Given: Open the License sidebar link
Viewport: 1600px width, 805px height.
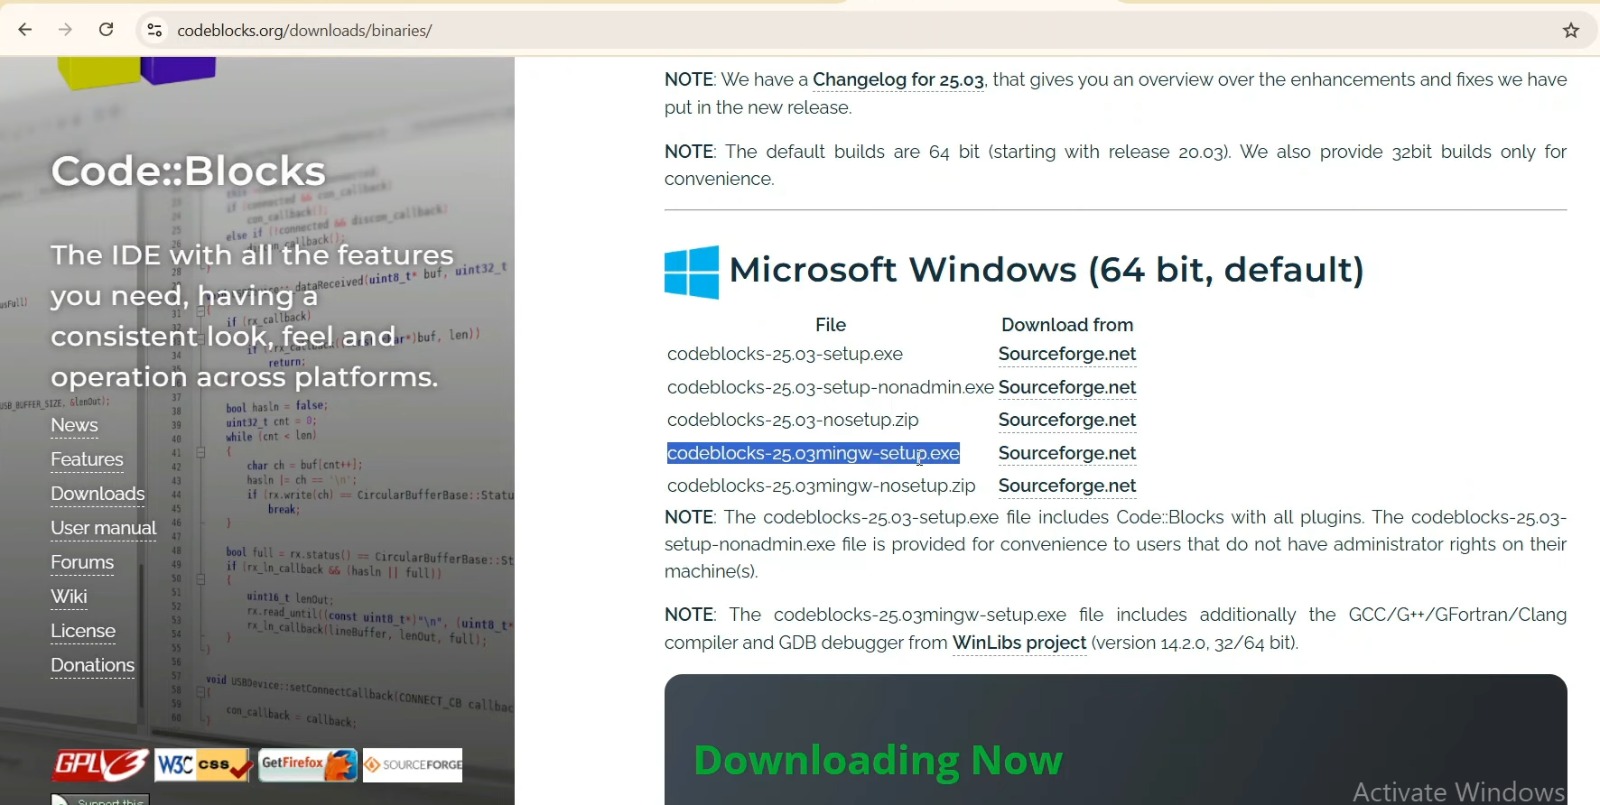Looking at the screenshot, I should [x=83, y=631].
